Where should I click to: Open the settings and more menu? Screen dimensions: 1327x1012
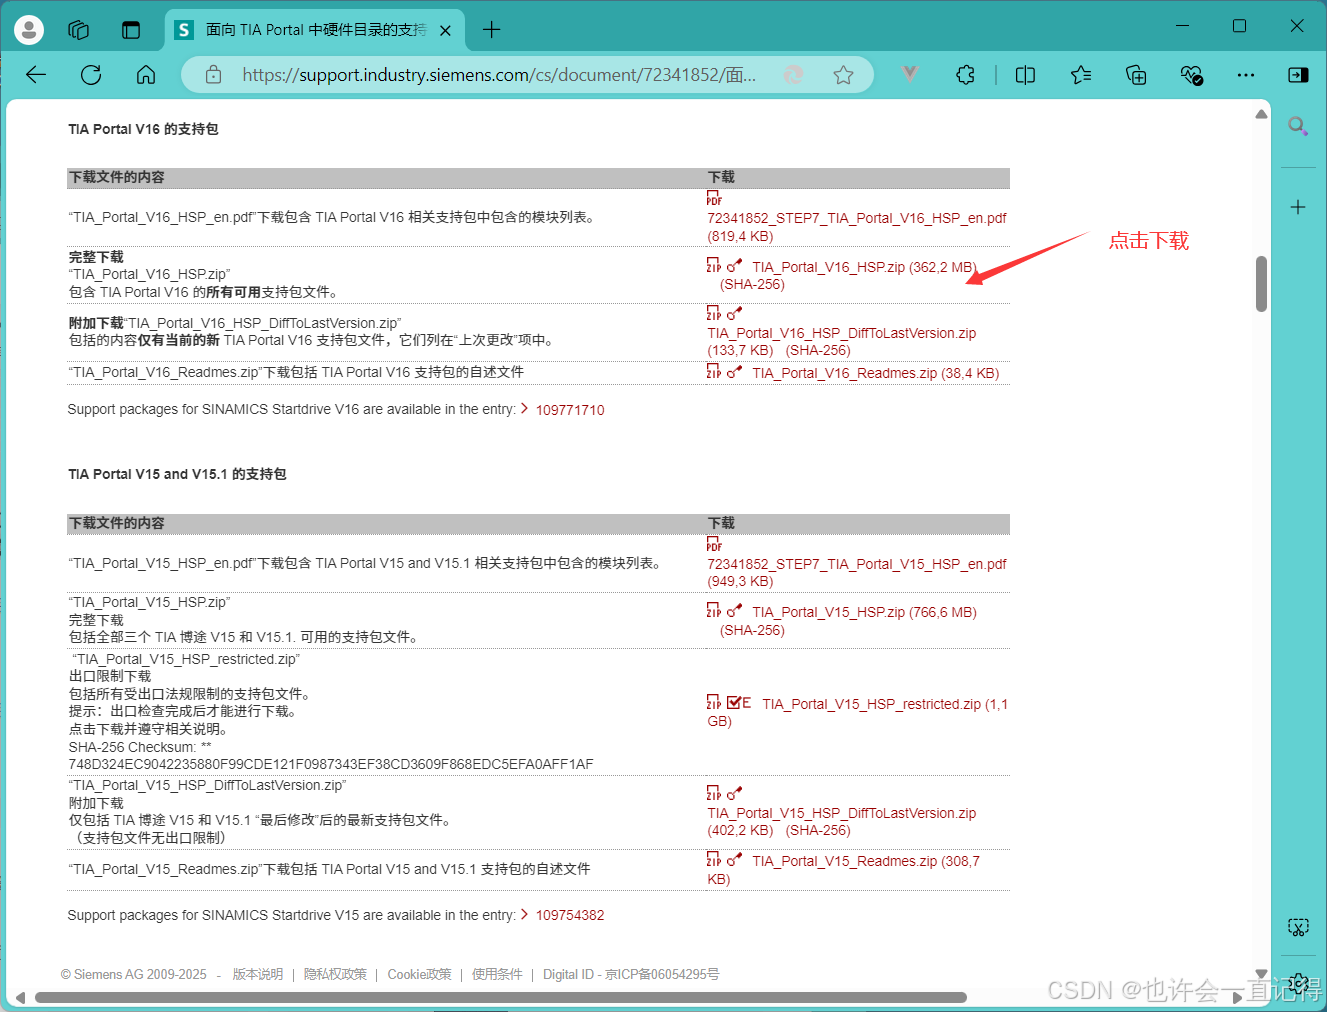(x=1245, y=75)
